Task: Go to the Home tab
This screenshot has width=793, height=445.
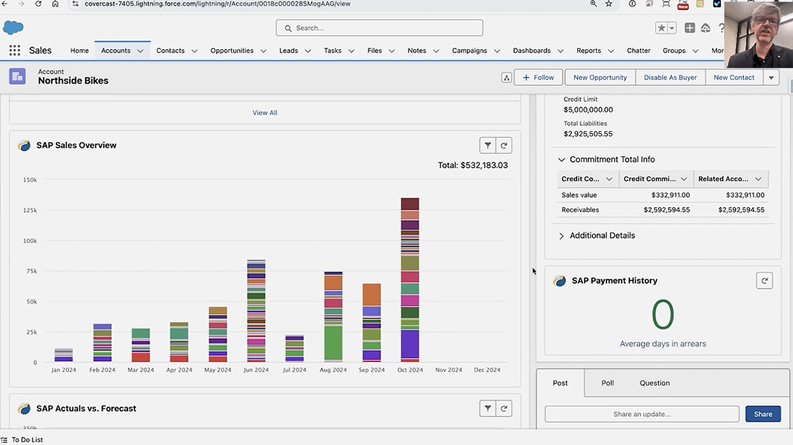Action: tap(79, 51)
